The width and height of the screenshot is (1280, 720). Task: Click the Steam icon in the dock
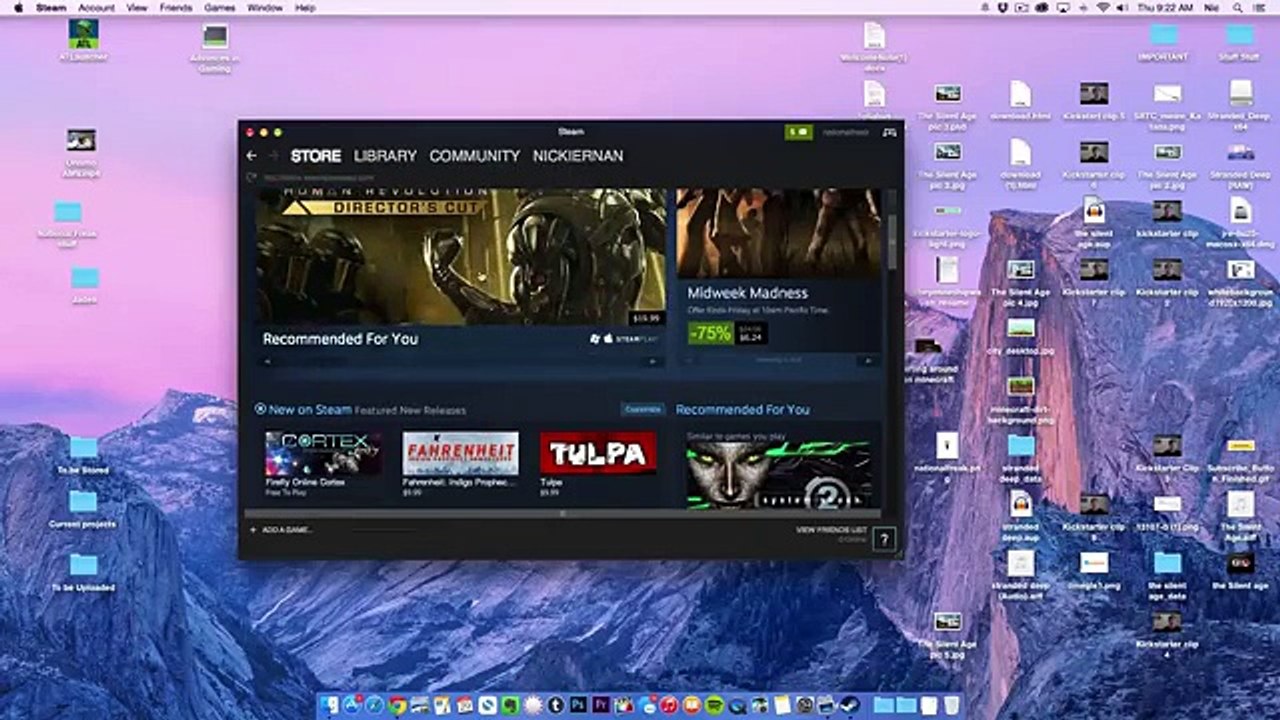point(850,705)
